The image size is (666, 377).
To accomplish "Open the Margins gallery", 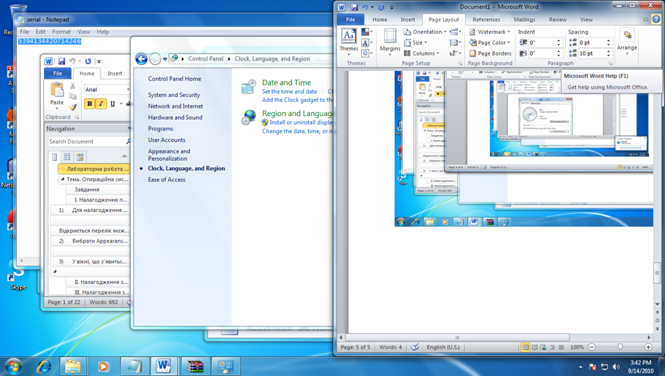I will (x=390, y=41).
